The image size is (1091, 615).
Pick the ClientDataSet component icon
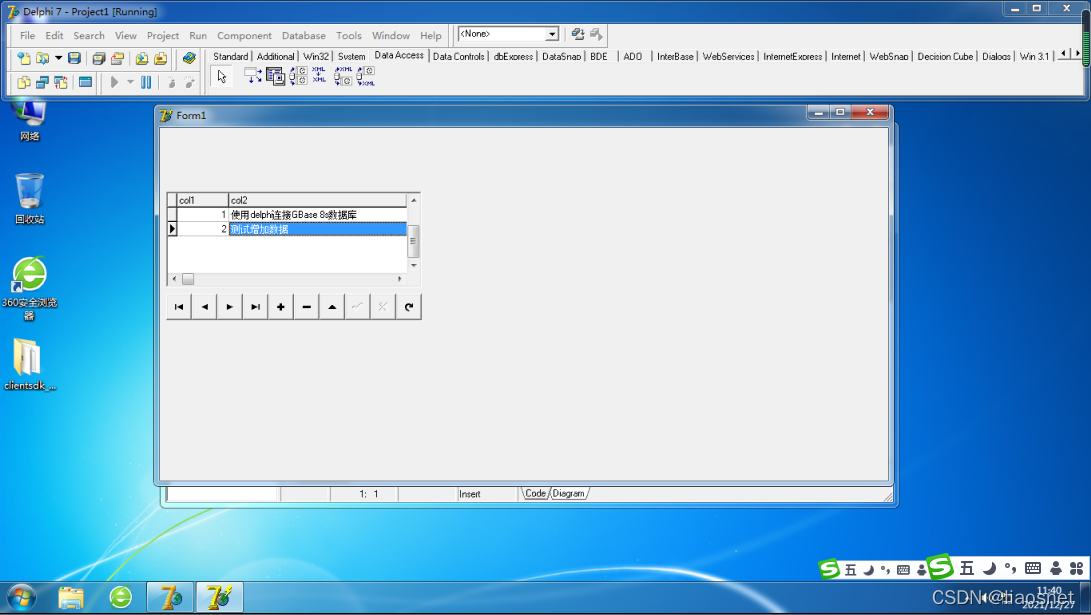tap(276, 76)
